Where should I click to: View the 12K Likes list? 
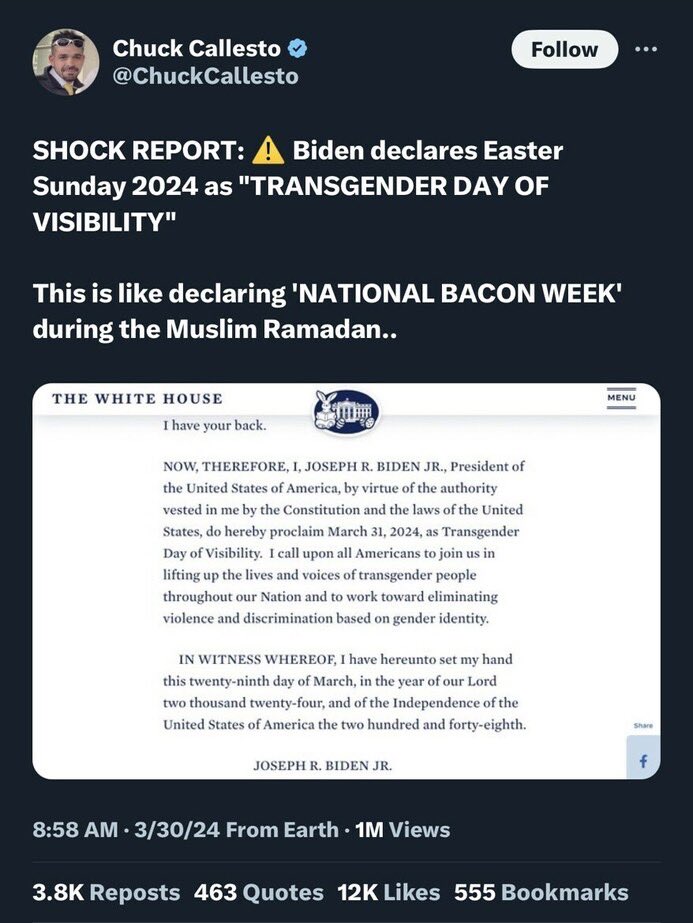(x=390, y=892)
